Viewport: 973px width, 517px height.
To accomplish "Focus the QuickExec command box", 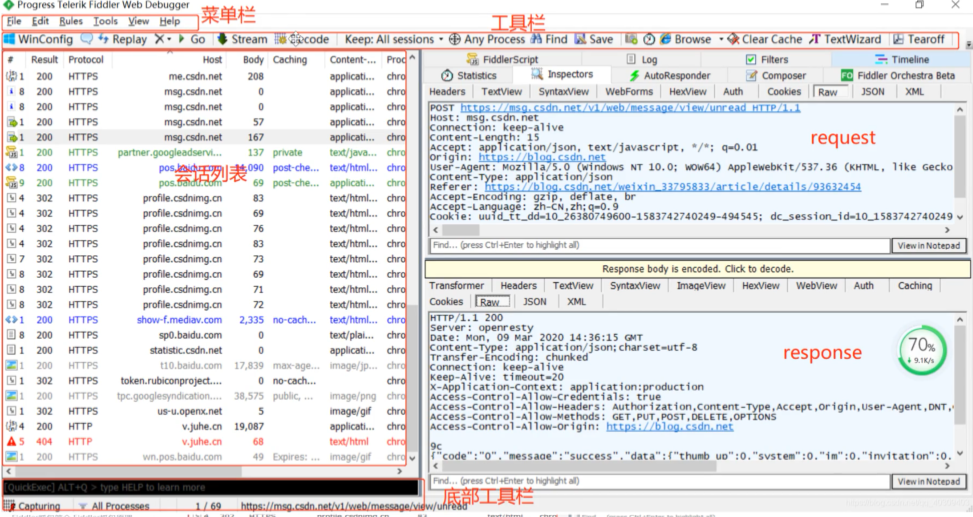I will (211, 487).
